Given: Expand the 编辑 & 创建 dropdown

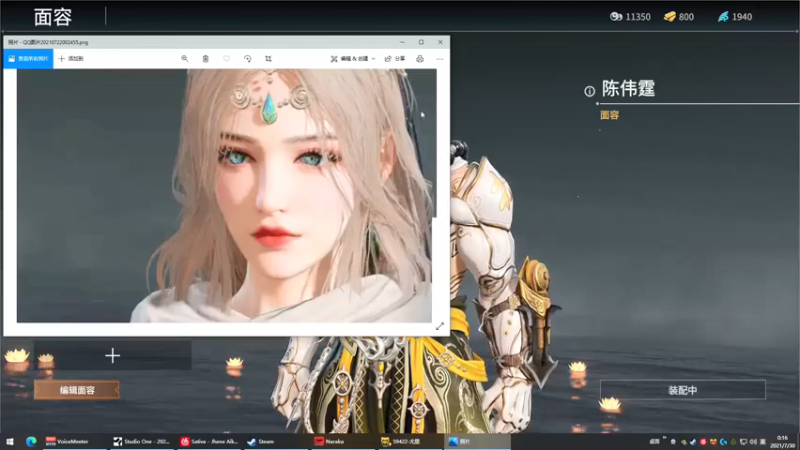Looking at the screenshot, I should click(x=353, y=59).
